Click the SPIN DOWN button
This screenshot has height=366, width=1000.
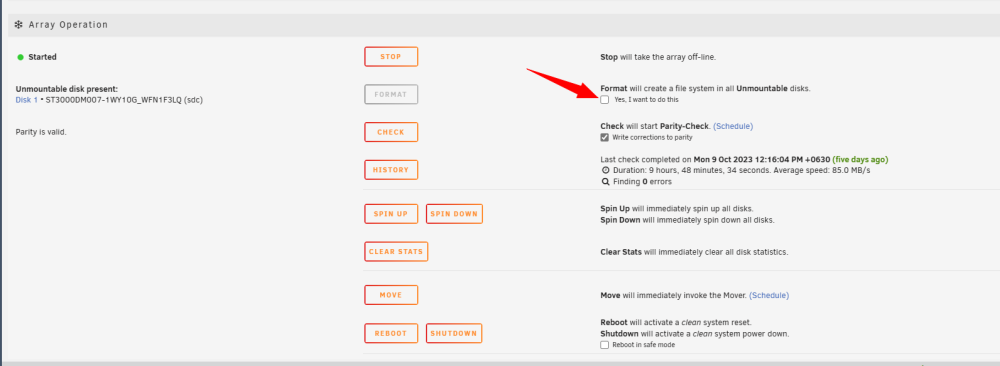coord(454,214)
